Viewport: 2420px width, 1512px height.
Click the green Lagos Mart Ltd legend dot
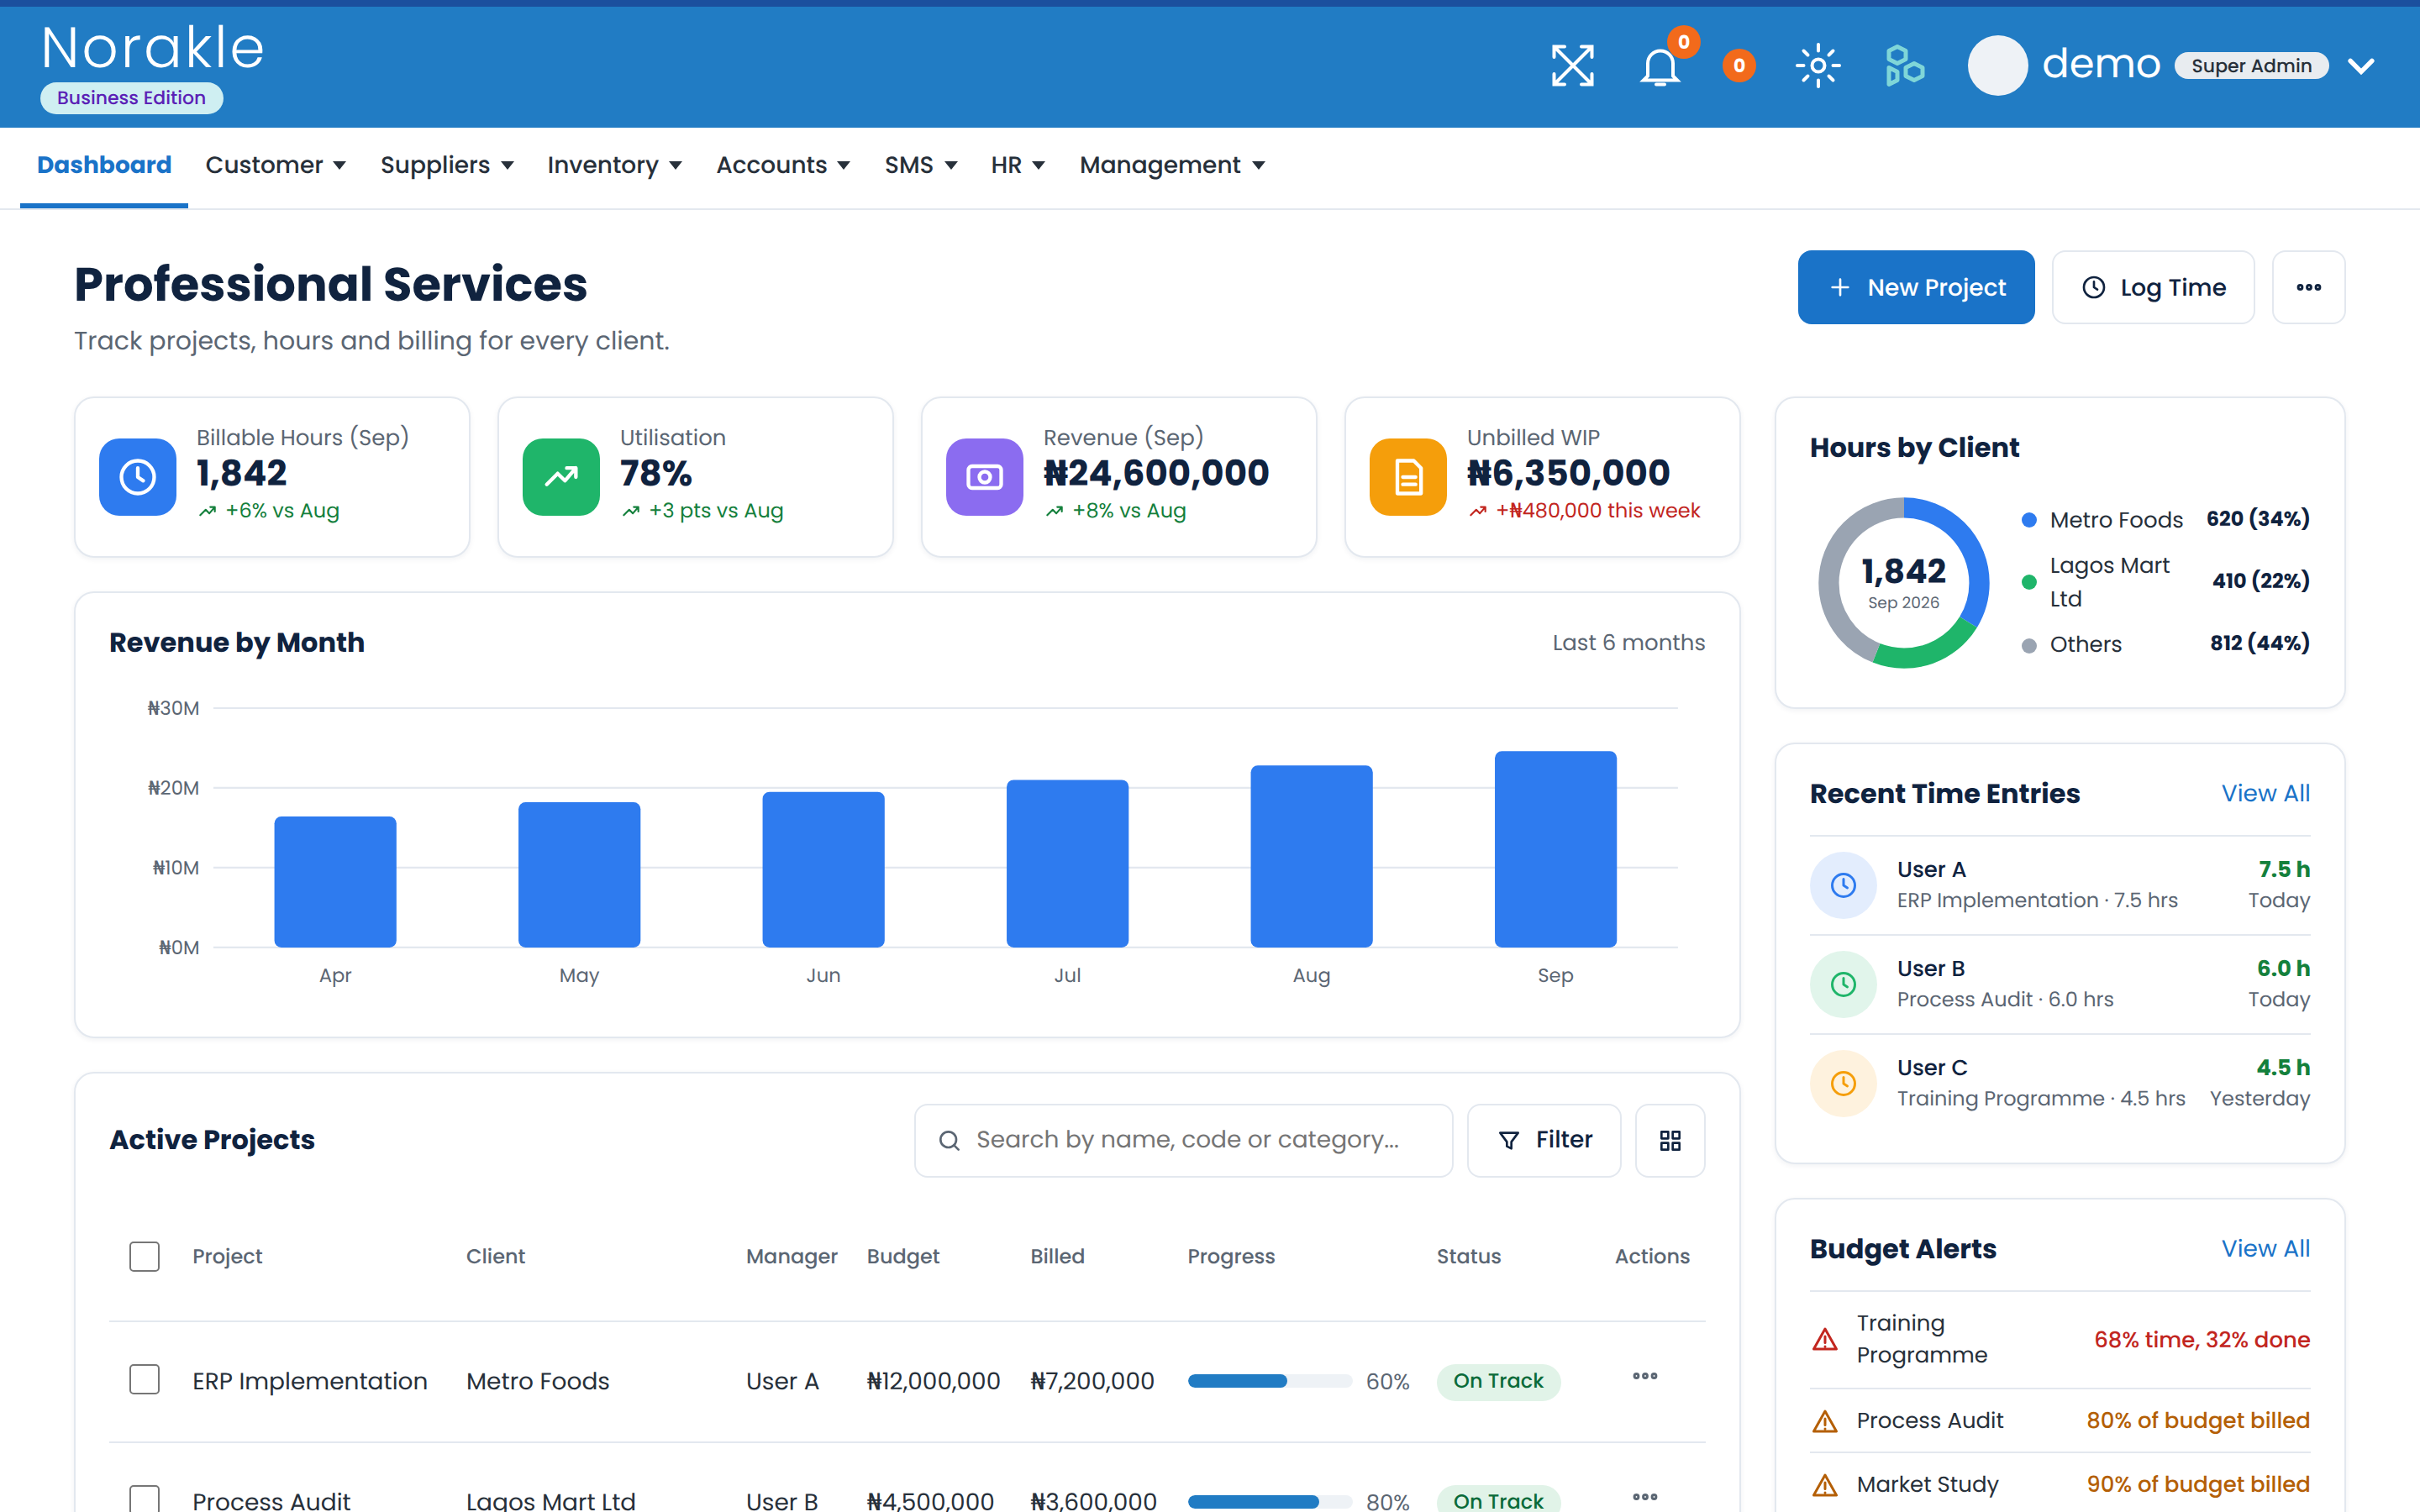[2029, 582]
